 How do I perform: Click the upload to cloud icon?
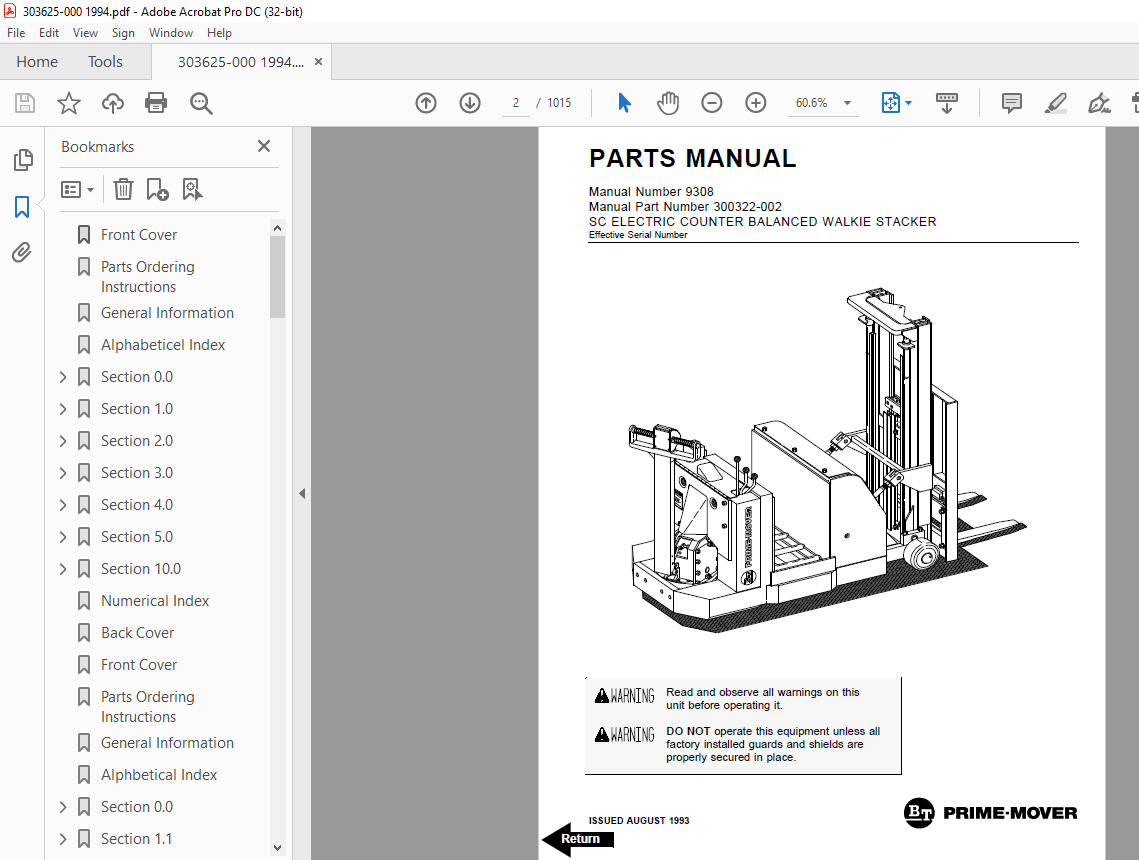click(113, 103)
